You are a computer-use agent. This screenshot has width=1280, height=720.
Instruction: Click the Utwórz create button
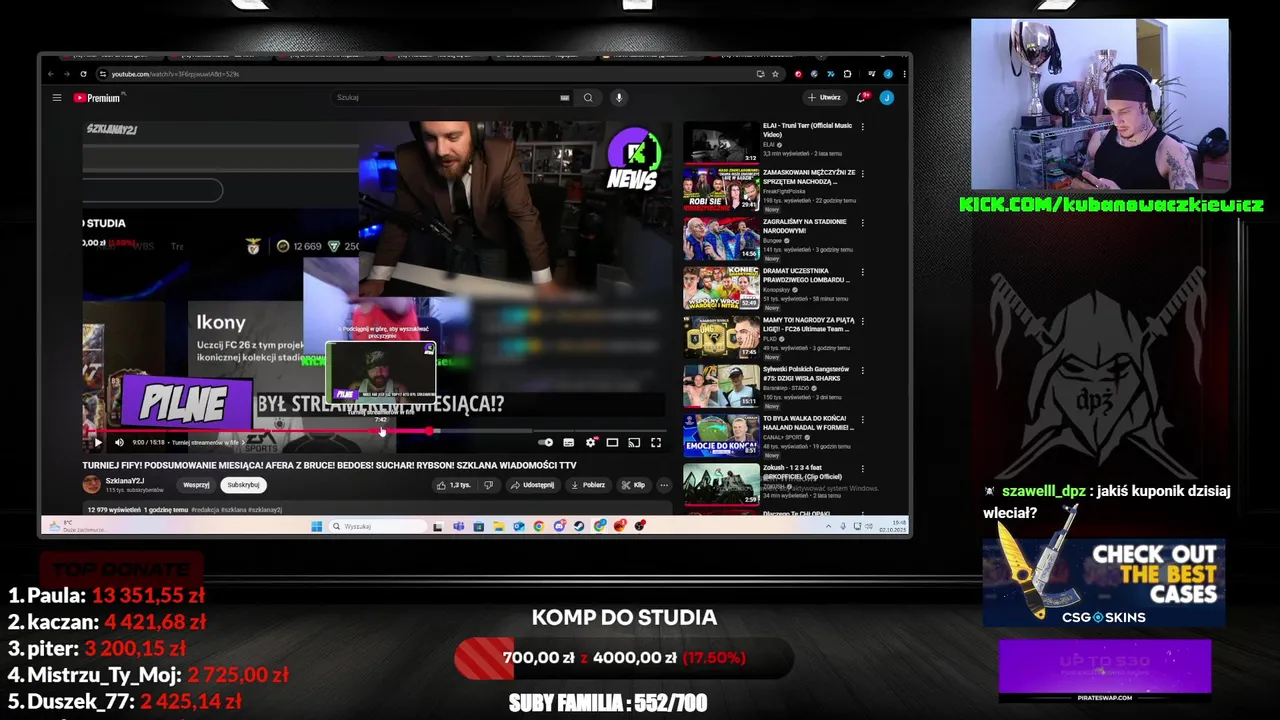824,98
